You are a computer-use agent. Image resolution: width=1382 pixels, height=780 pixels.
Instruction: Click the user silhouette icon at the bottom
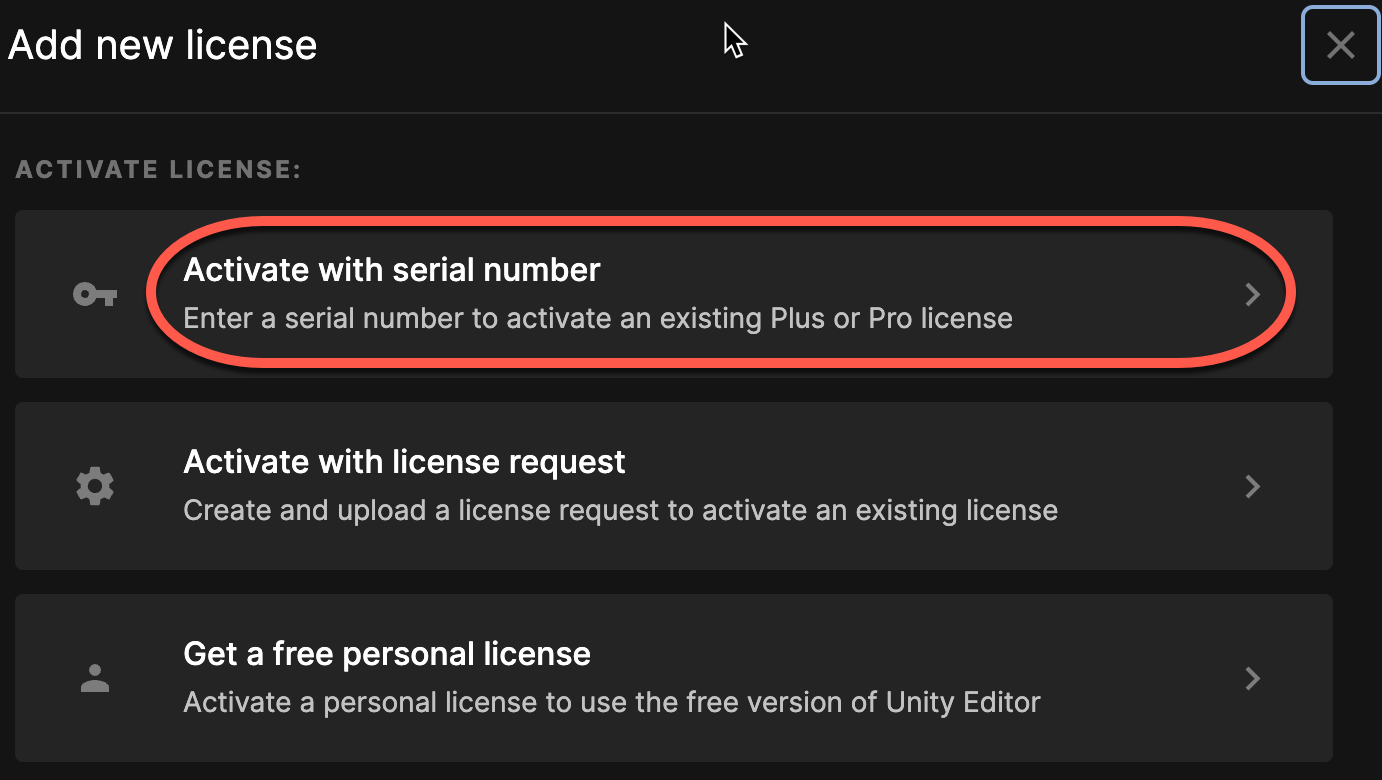94,678
